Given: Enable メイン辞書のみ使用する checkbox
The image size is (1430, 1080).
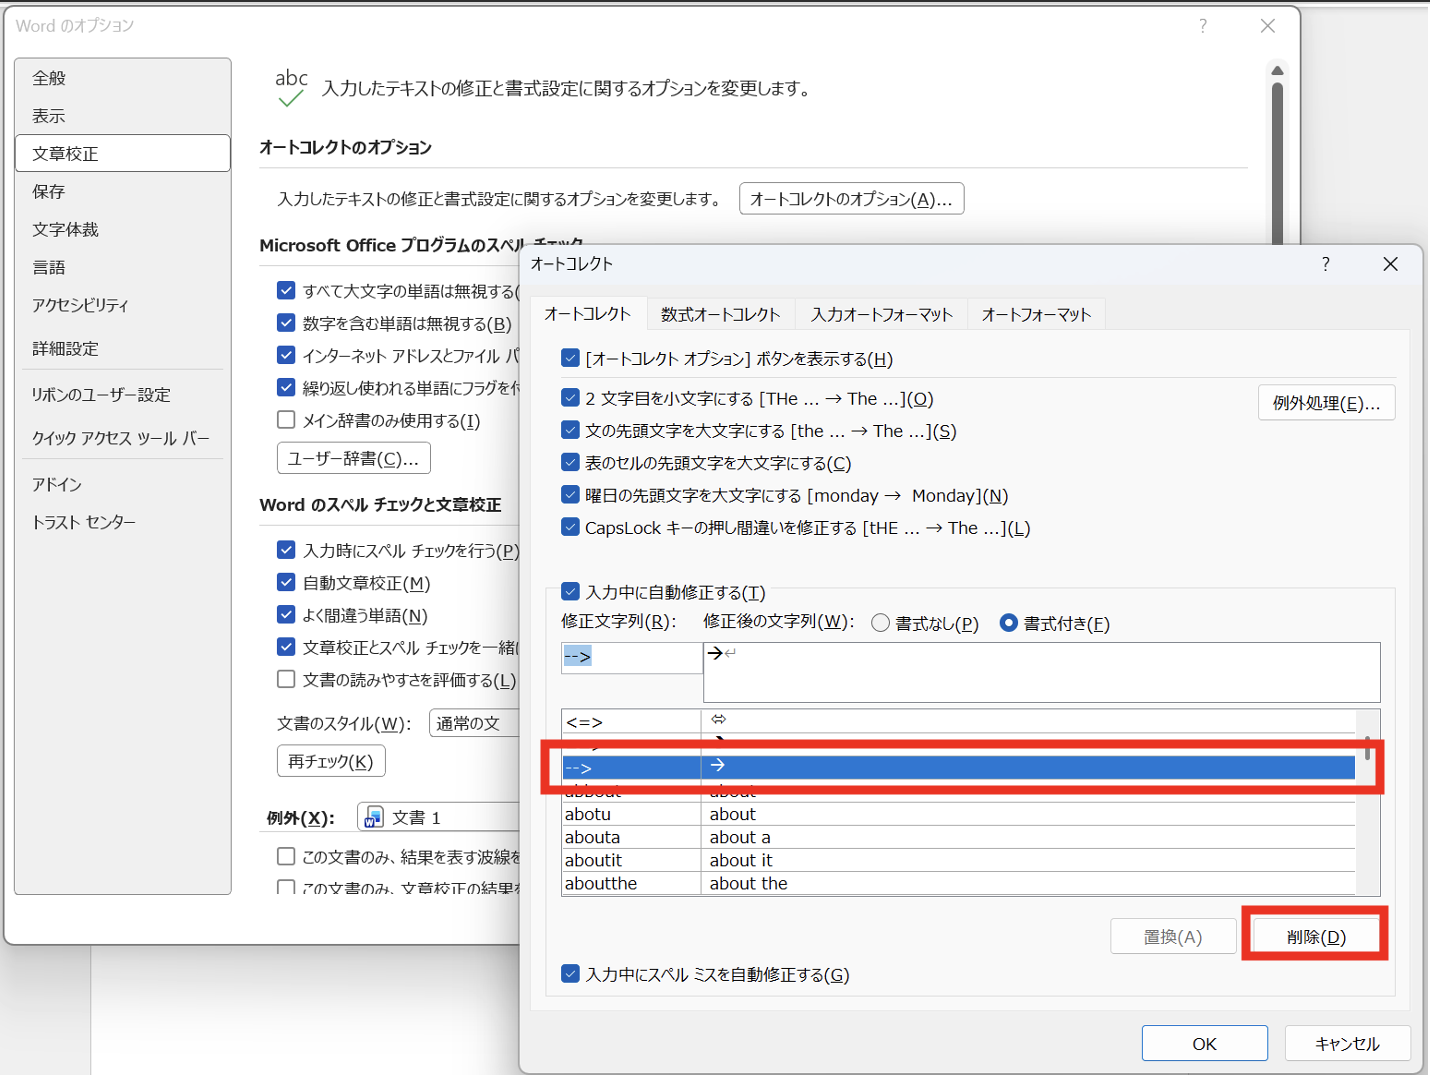Looking at the screenshot, I should point(286,420).
